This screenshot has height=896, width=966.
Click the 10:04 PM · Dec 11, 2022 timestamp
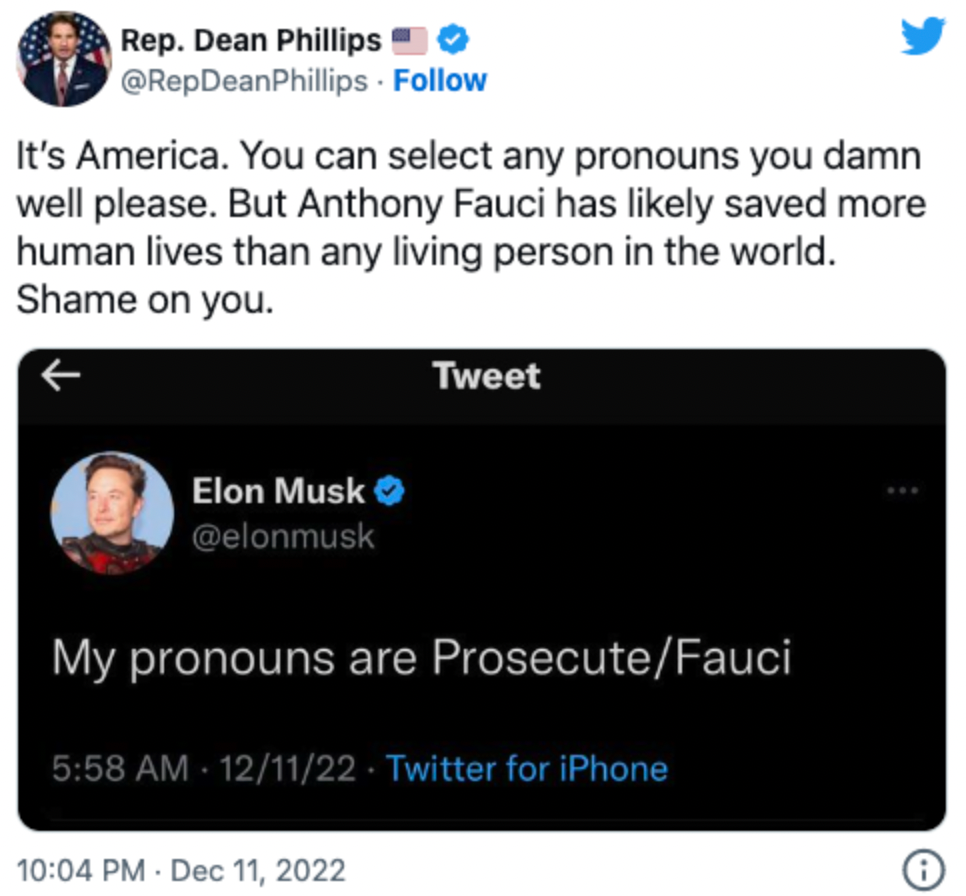coord(181,870)
